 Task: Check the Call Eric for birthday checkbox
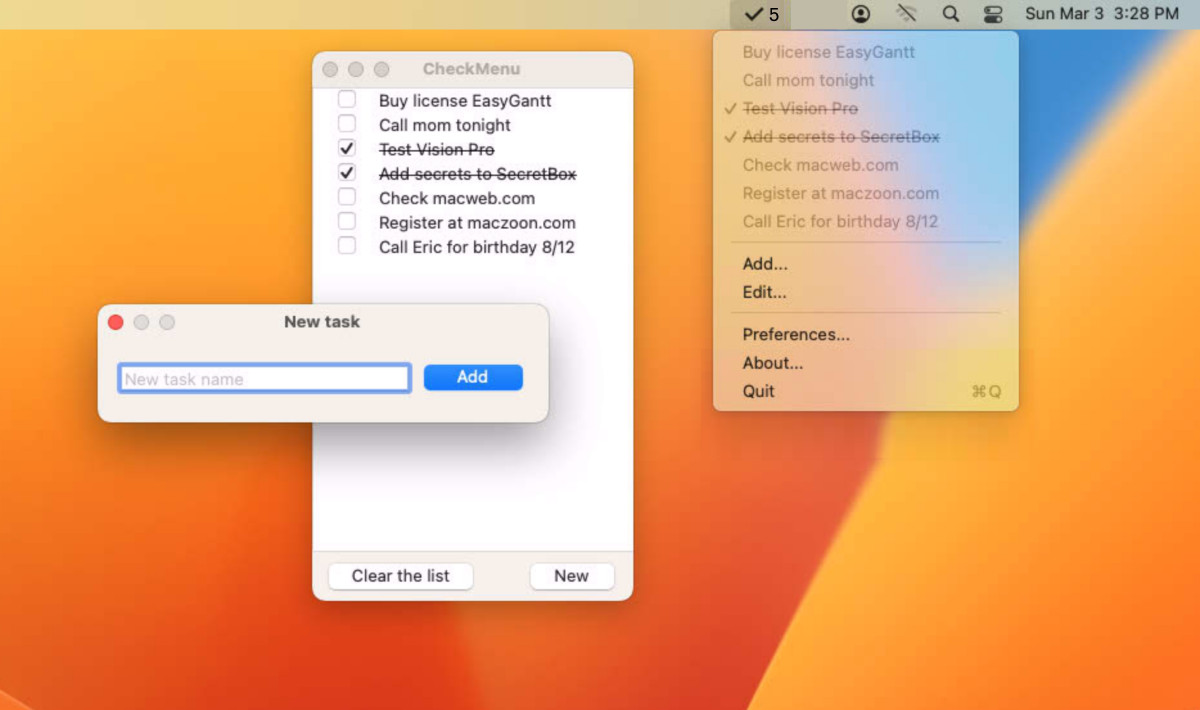coord(346,246)
